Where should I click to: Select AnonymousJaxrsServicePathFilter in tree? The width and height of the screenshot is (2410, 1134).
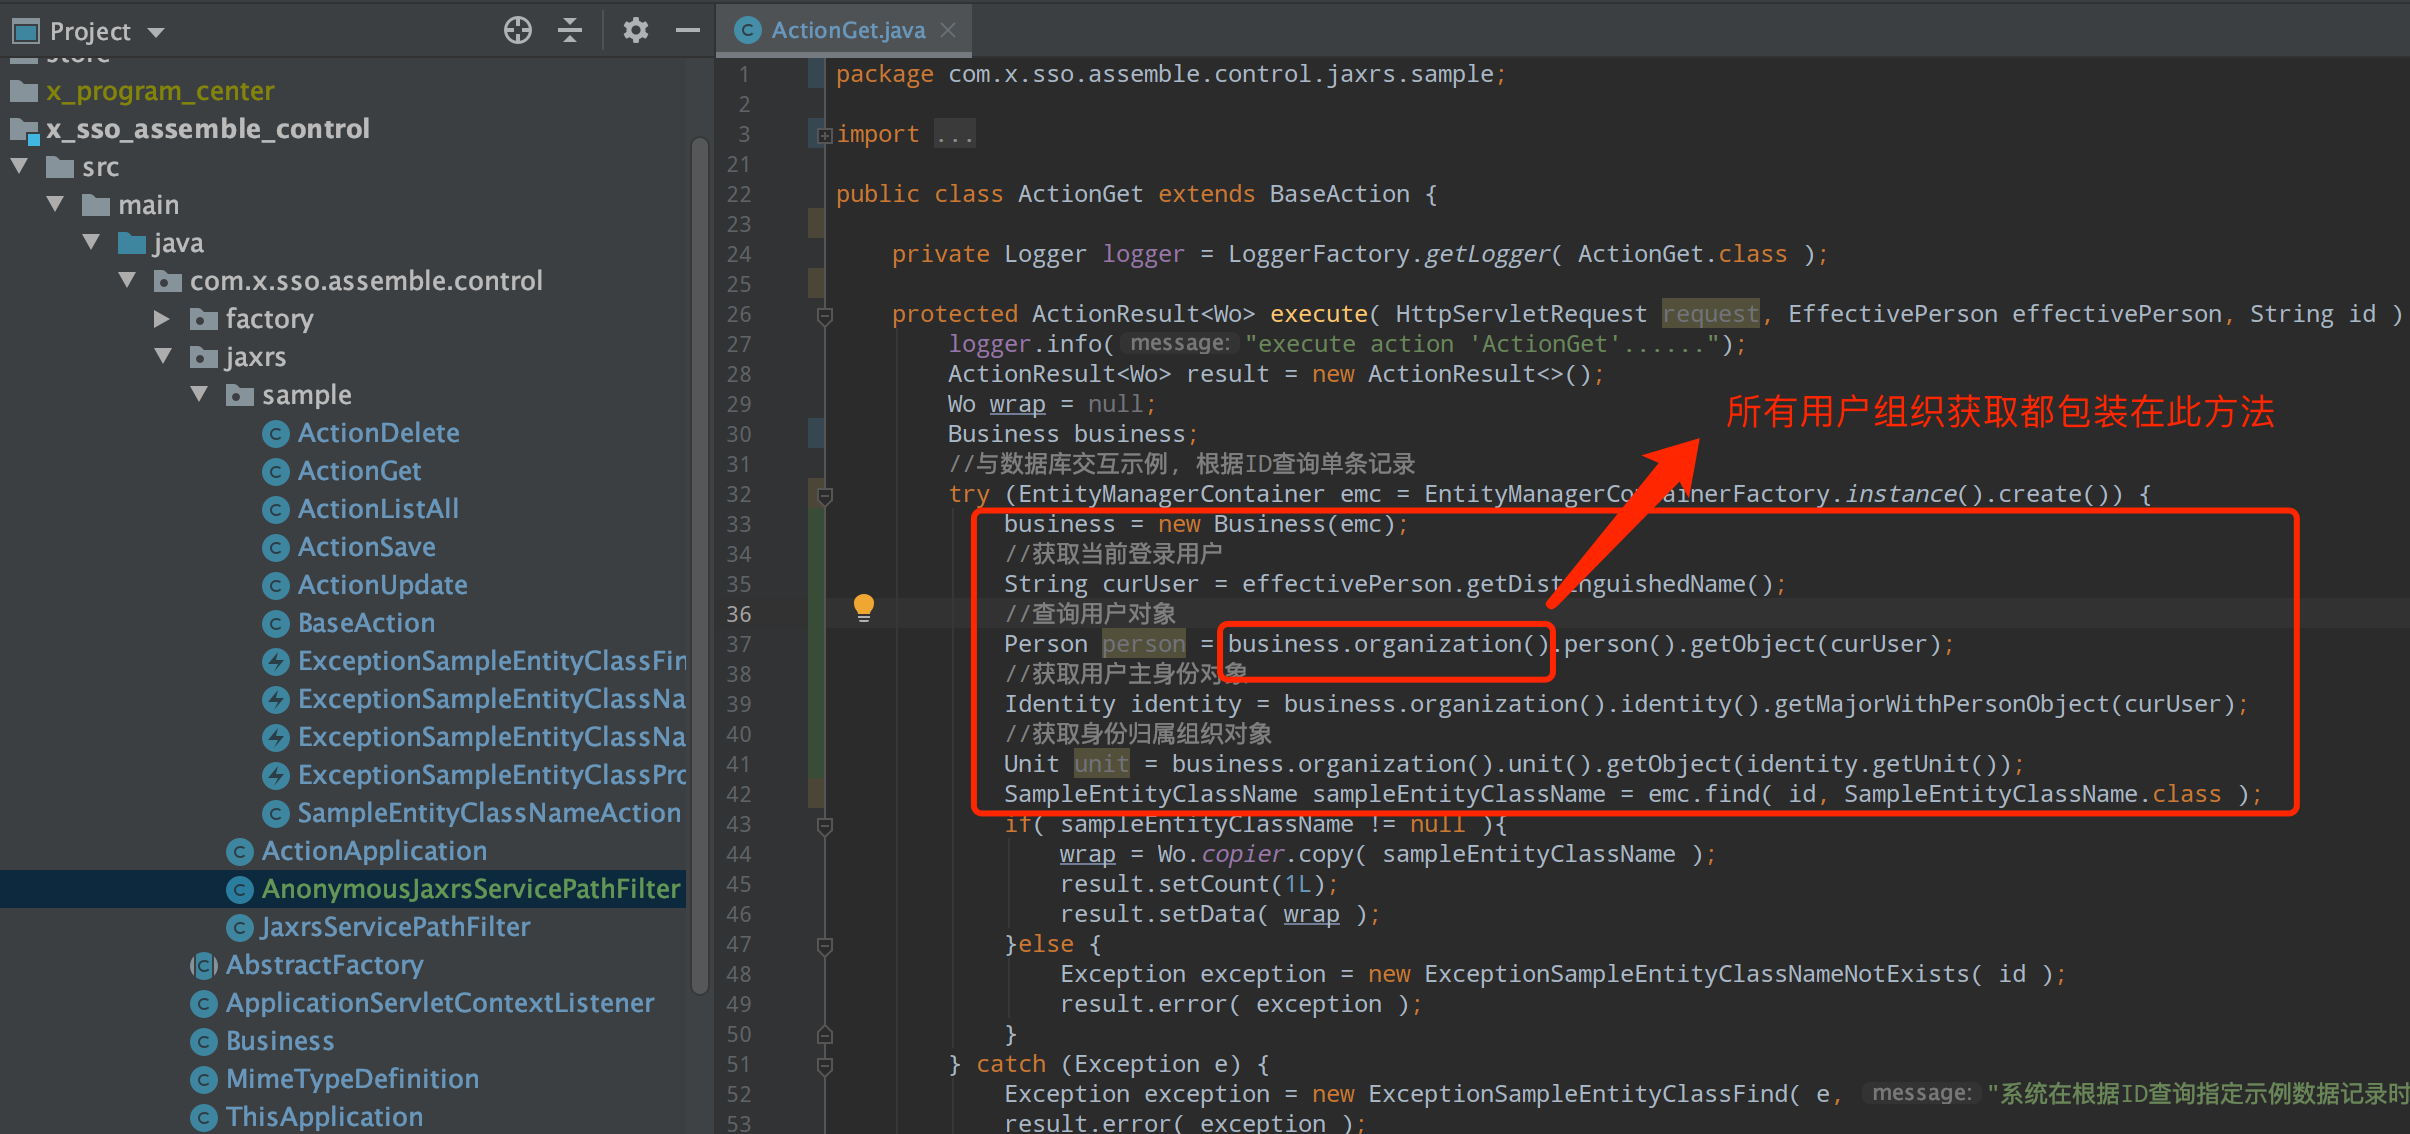point(470,889)
